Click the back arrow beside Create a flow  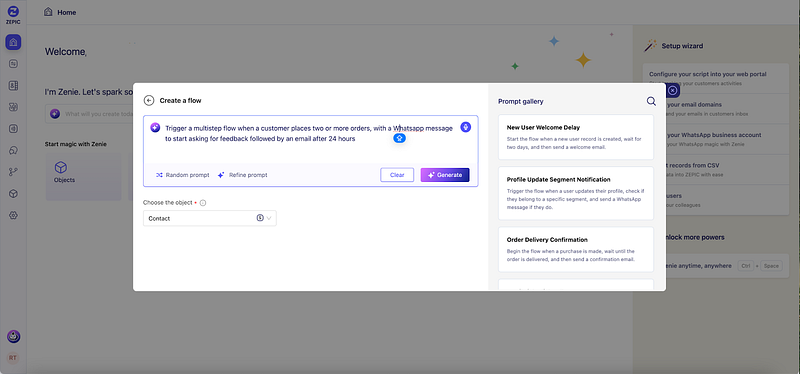point(148,101)
